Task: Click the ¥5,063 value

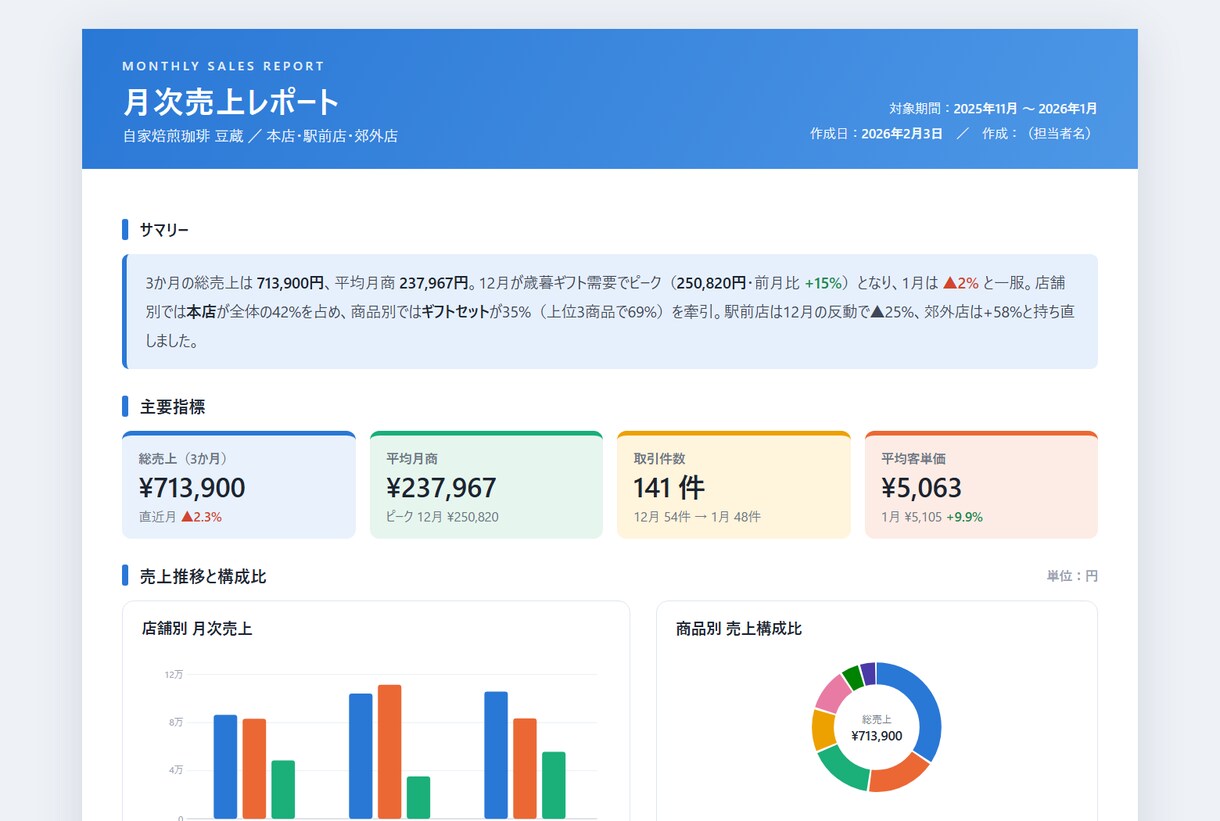Action: pyautogui.click(x=921, y=488)
